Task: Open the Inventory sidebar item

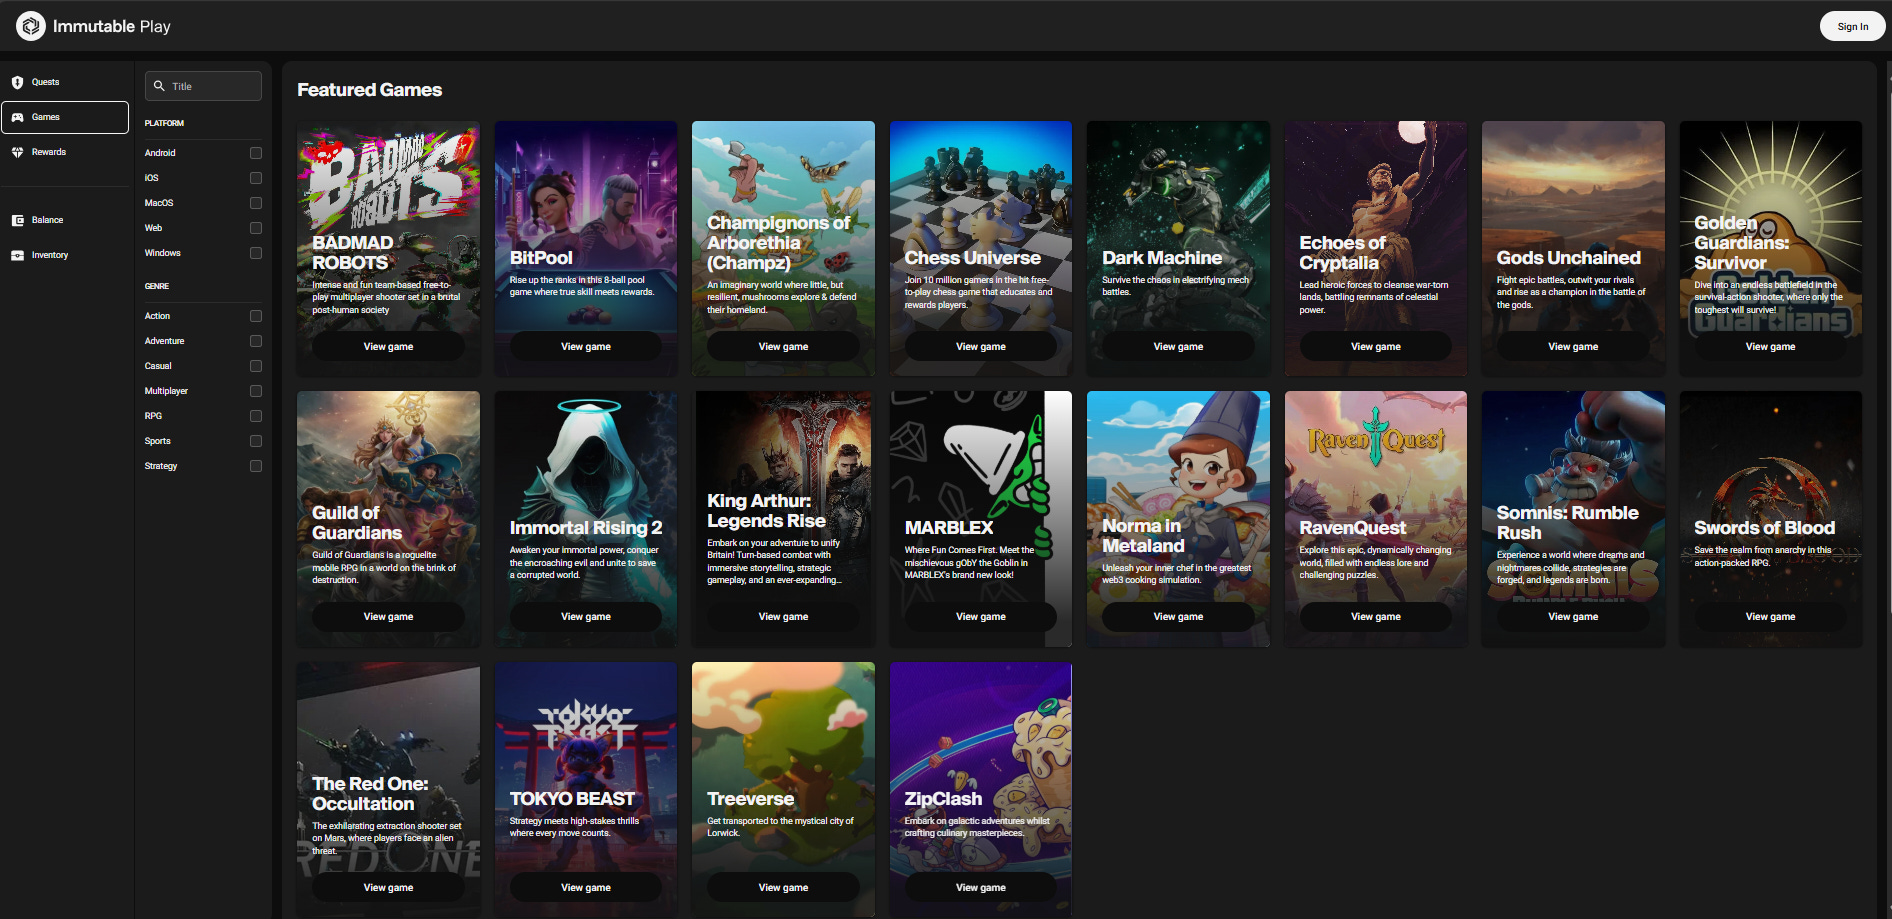Action: click(65, 255)
